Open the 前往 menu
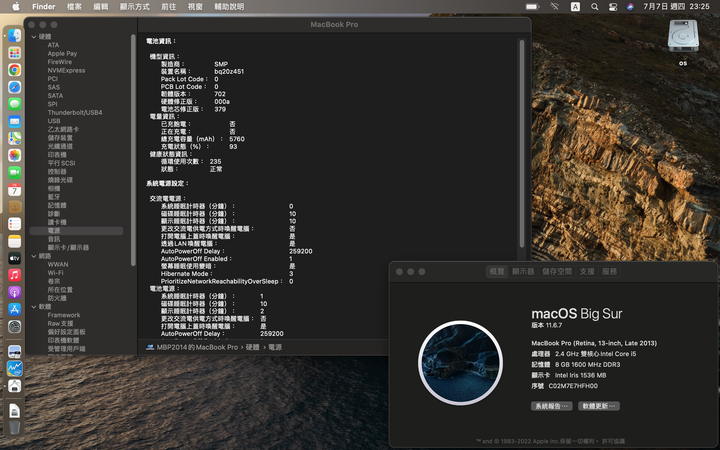The width and height of the screenshot is (720, 450). [169, 6]
